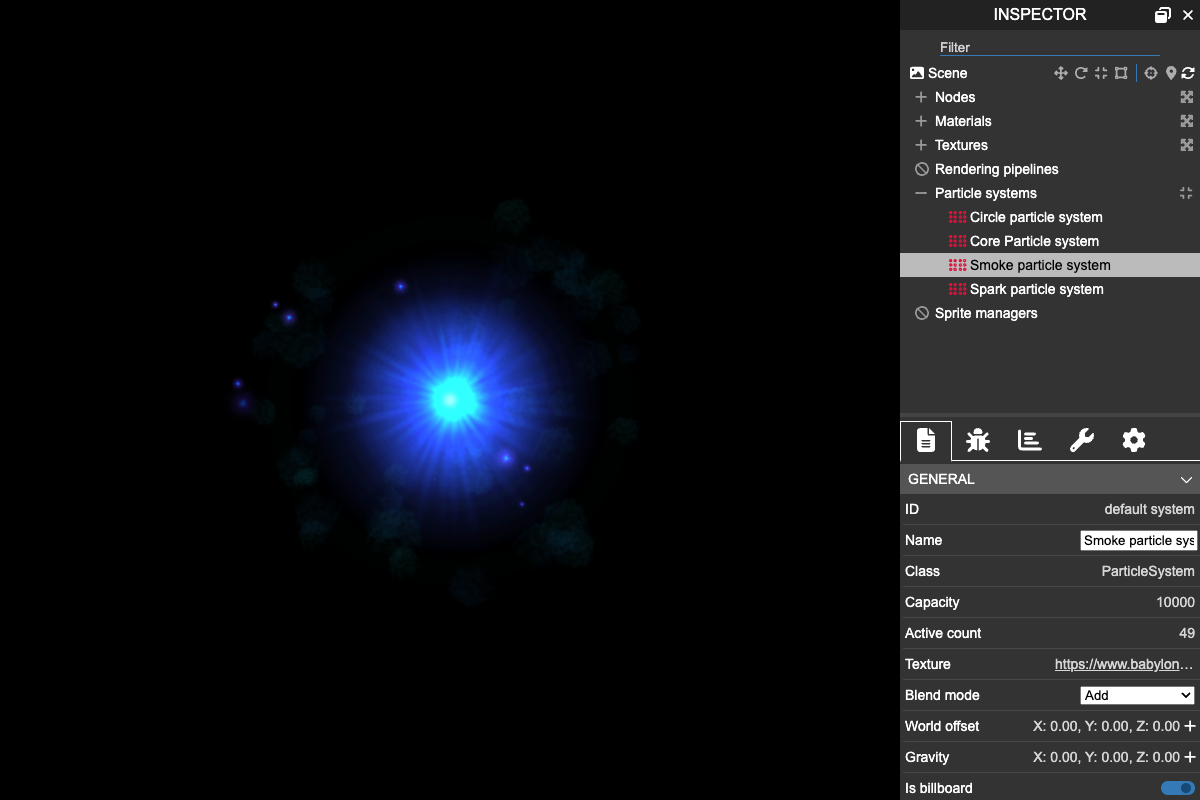Open the Statistics tab
This screenshot has width=1200, height=800.
pyautogui.click(x=1029, y=440)
